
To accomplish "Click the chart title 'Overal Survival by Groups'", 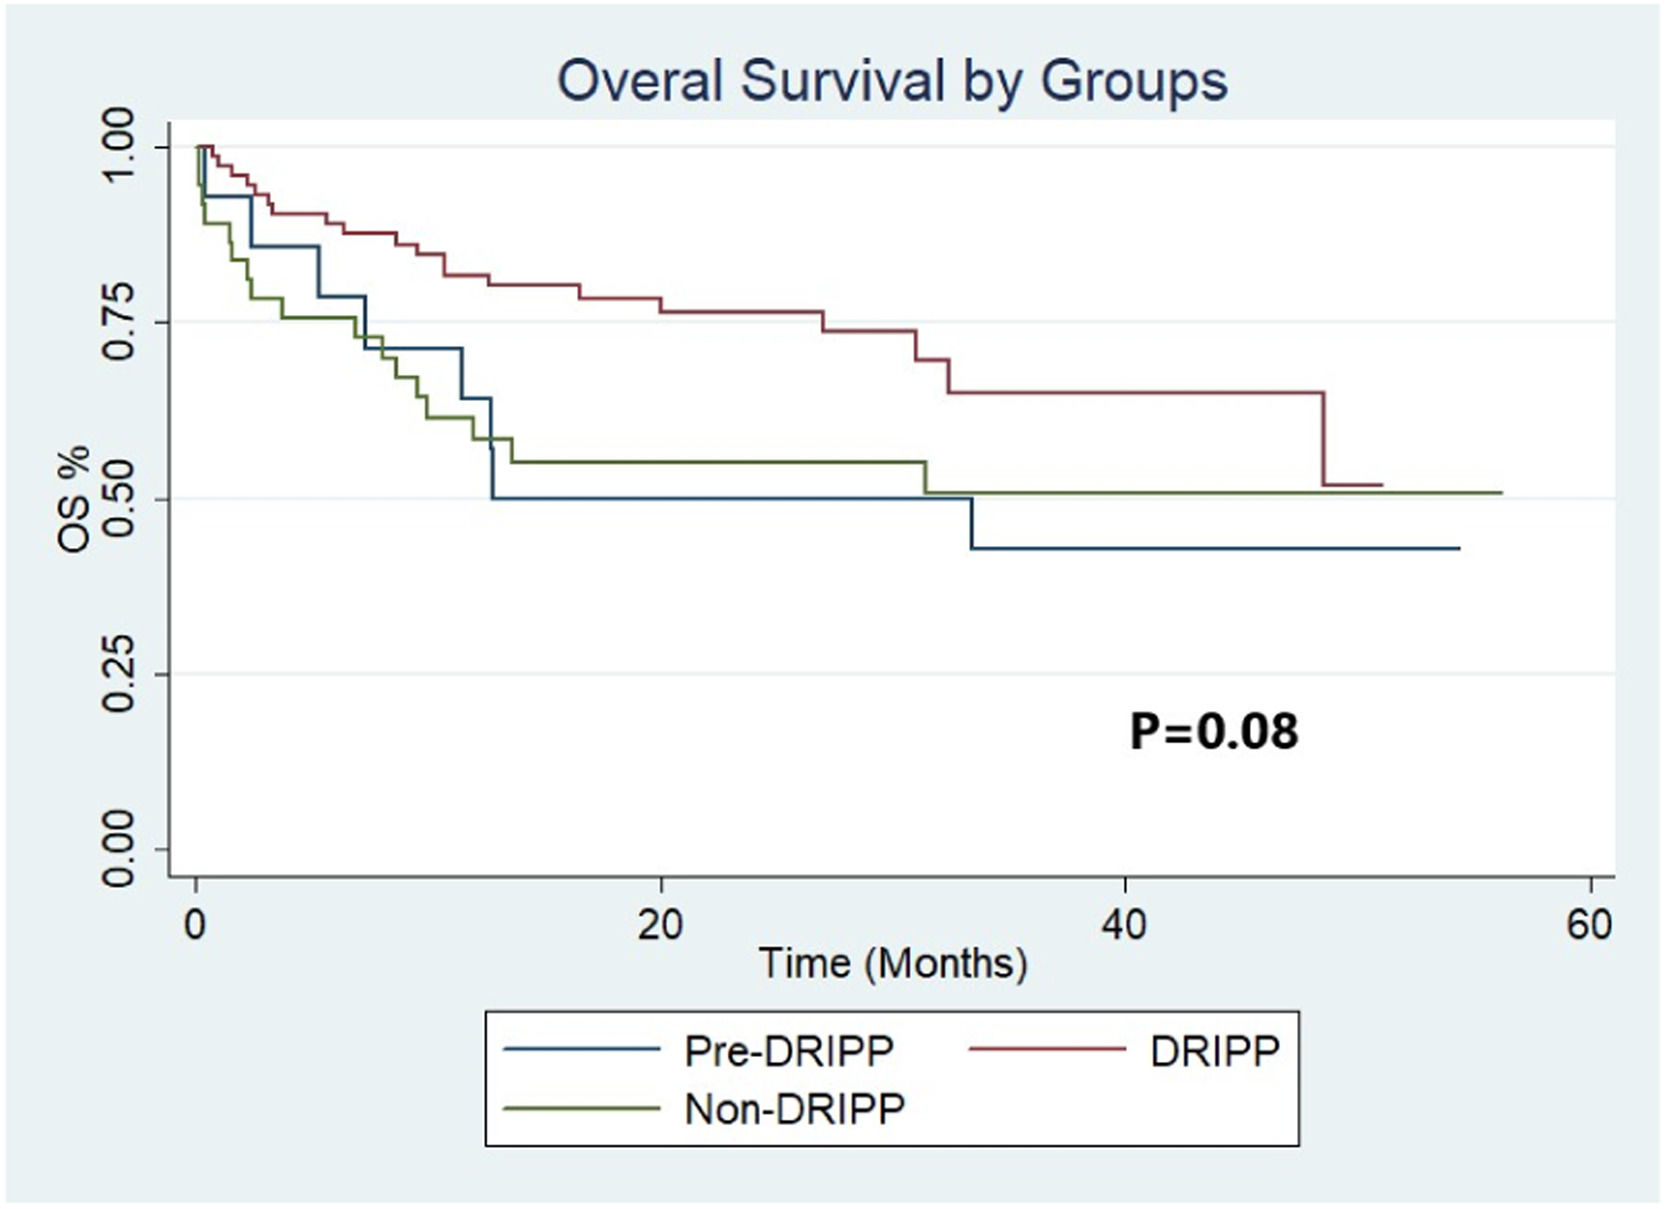I will 892,81.
